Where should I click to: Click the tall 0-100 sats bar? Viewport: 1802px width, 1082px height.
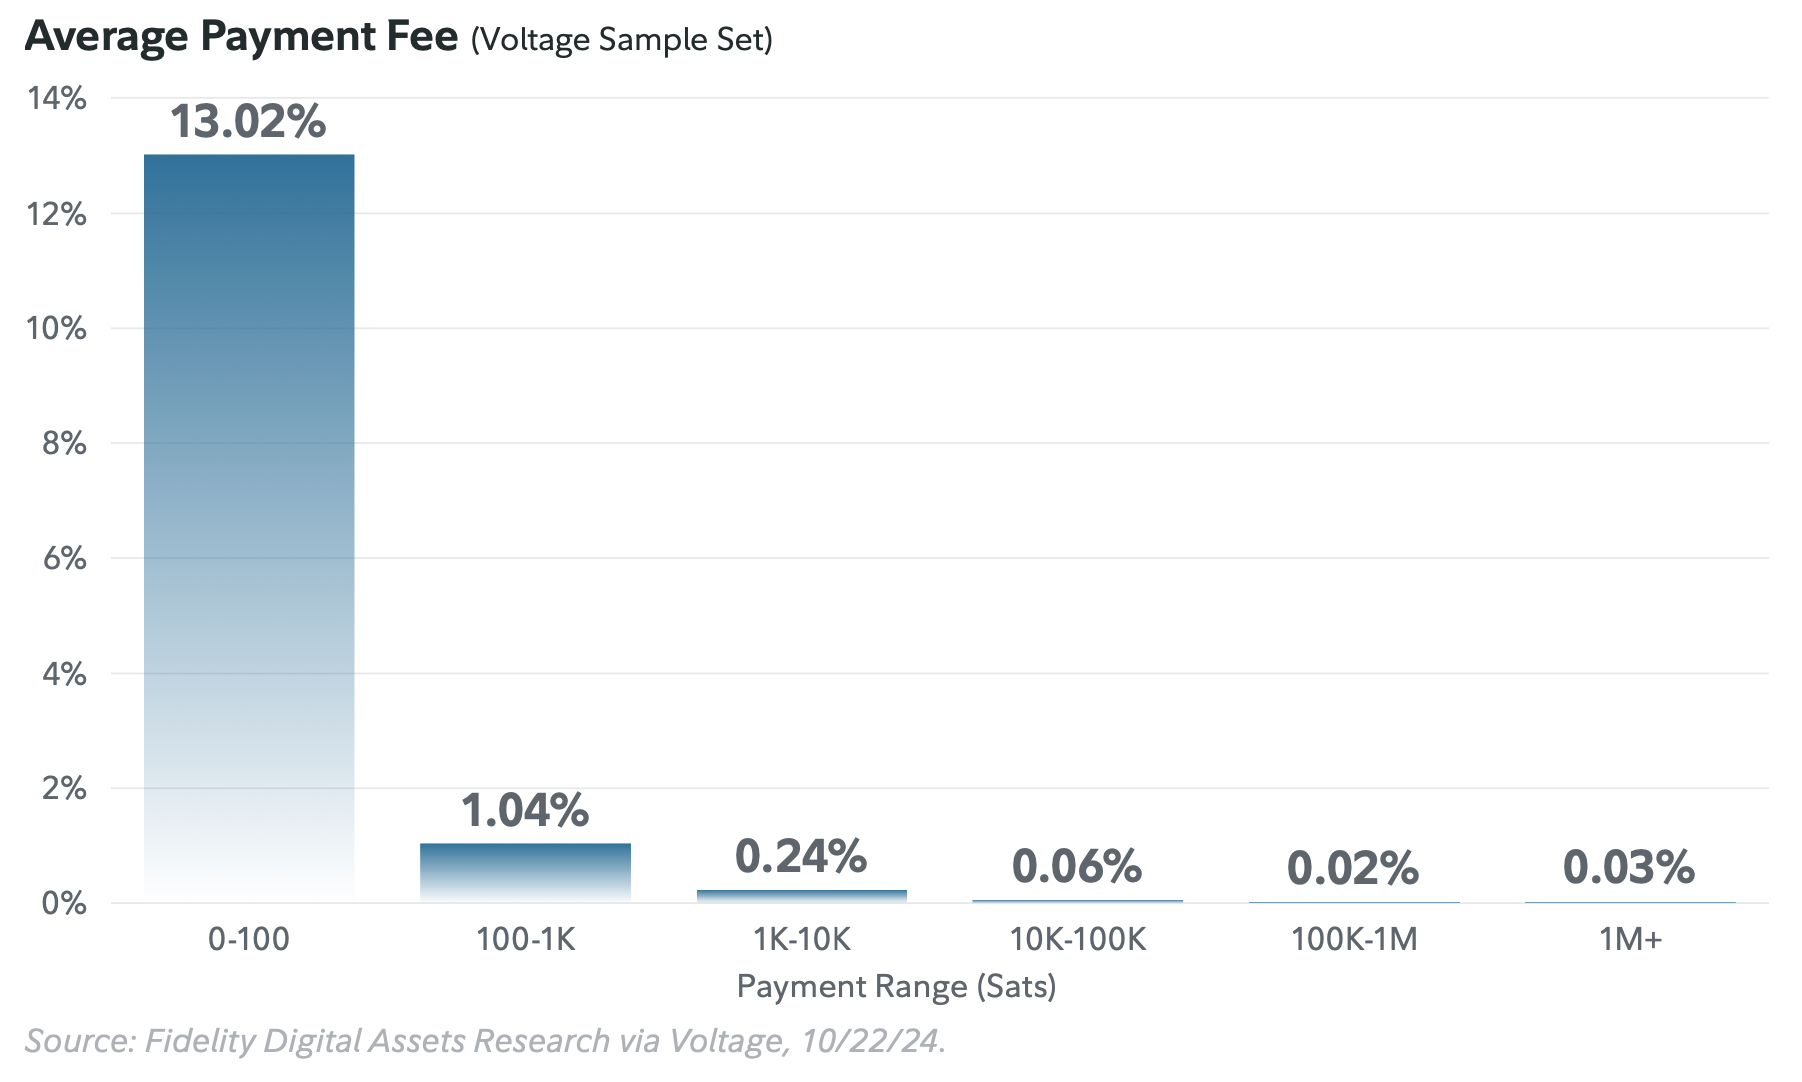coord(249,500)
